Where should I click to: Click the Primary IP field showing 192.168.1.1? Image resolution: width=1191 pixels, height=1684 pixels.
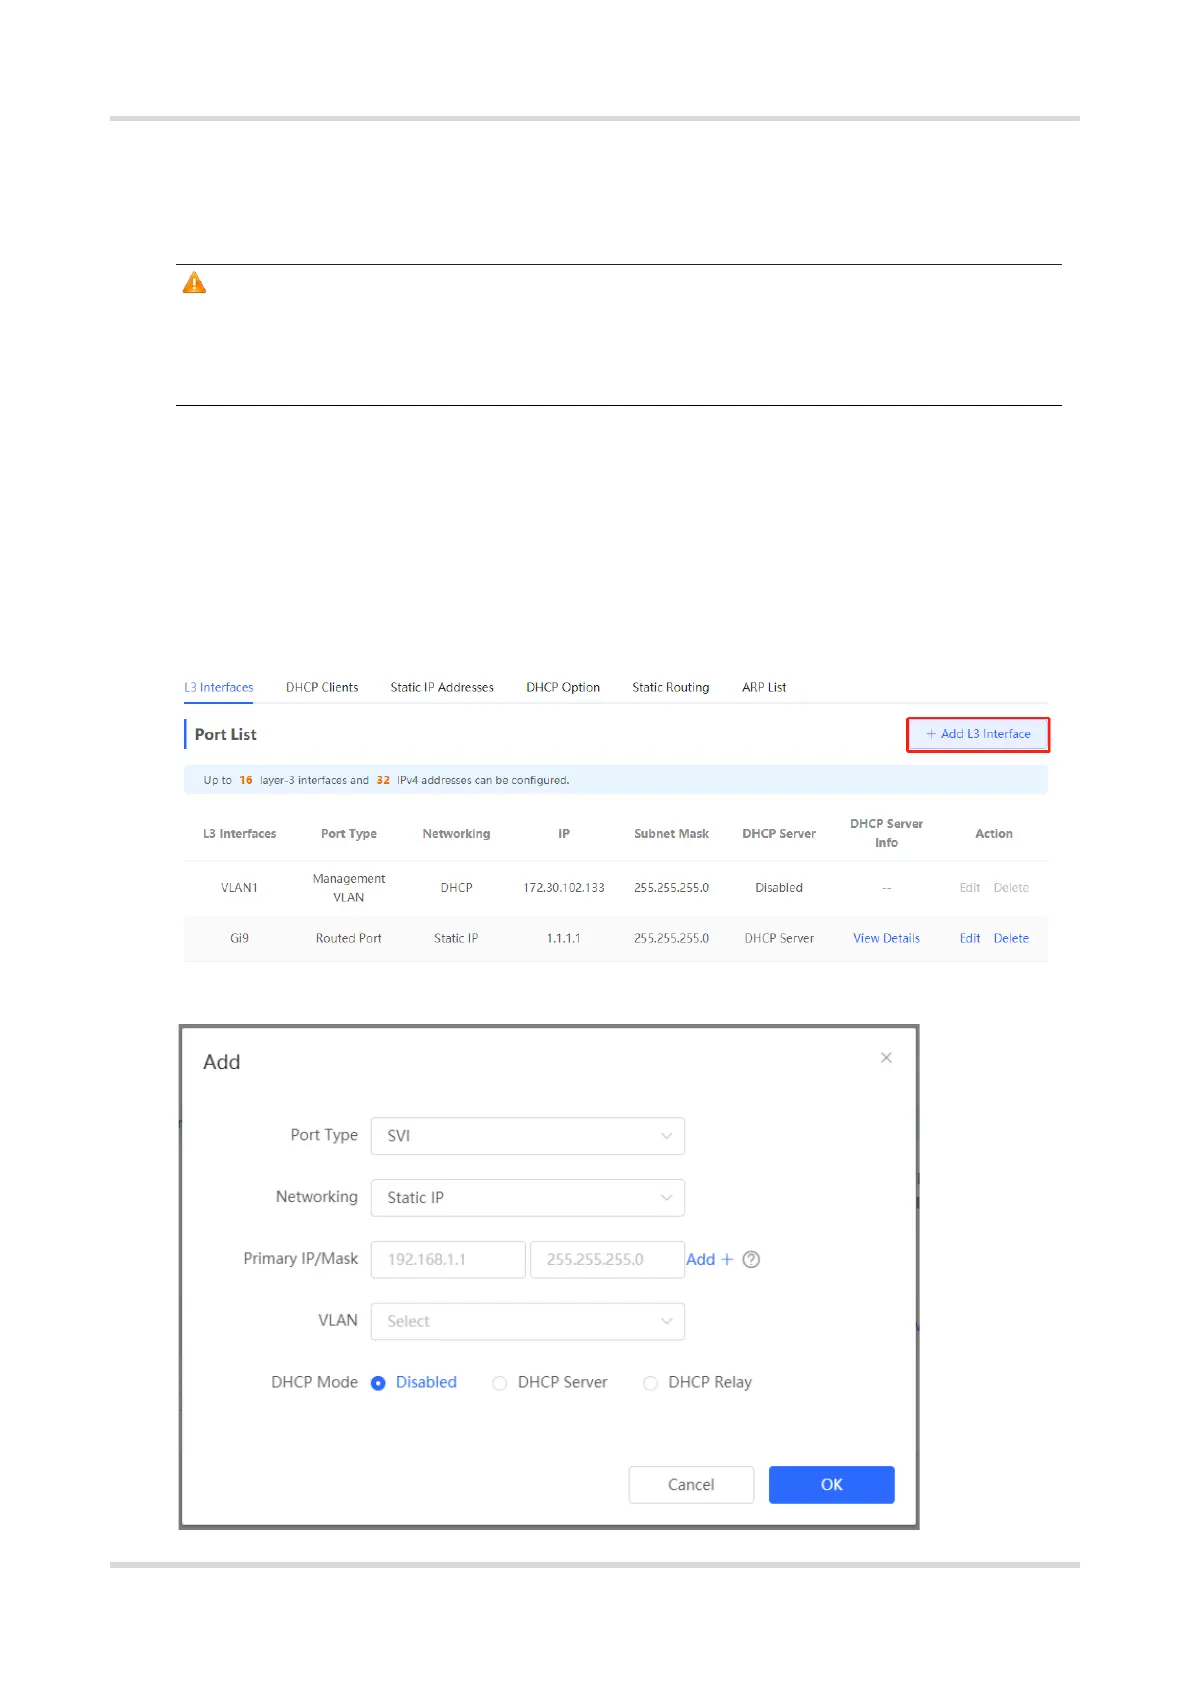click(448, 1259)
